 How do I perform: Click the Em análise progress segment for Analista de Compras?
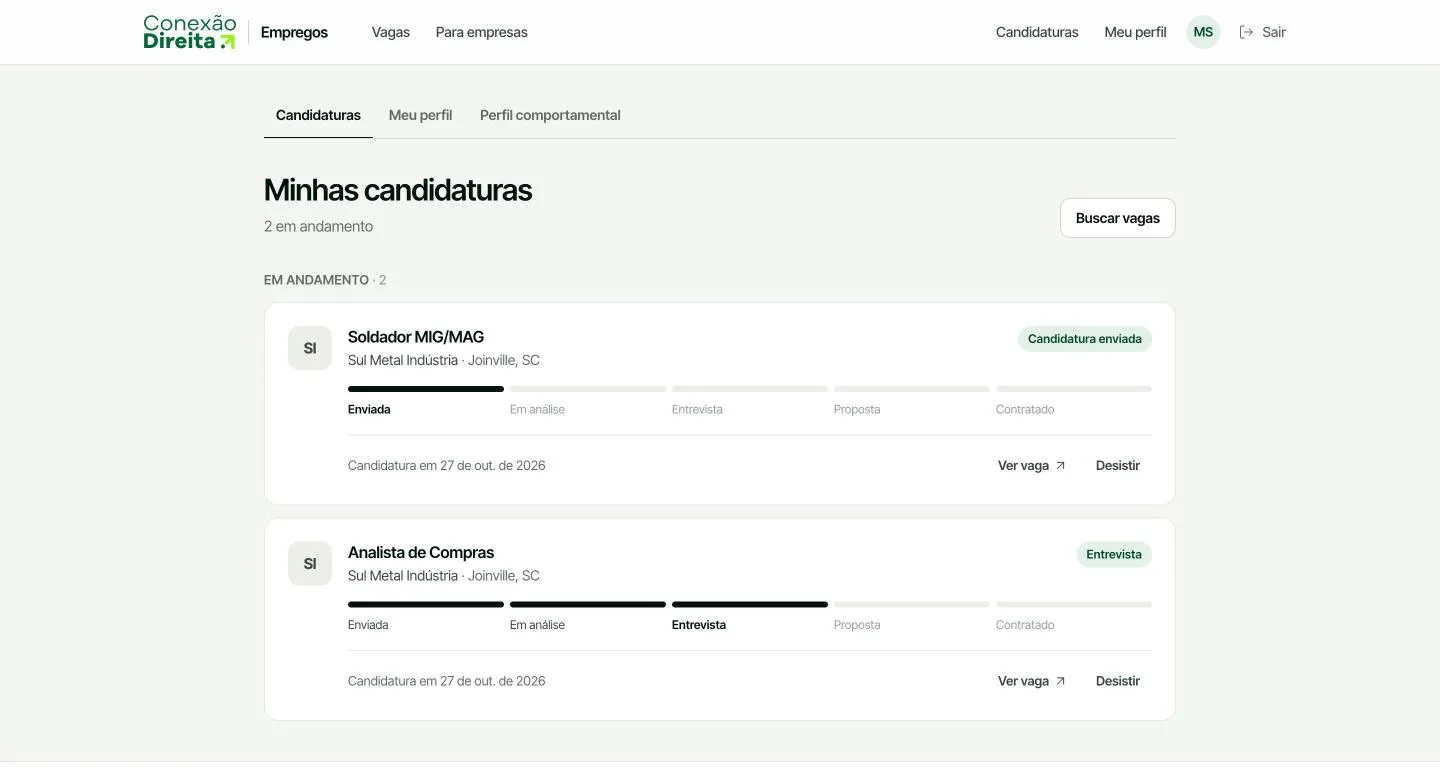click(588, 605)
